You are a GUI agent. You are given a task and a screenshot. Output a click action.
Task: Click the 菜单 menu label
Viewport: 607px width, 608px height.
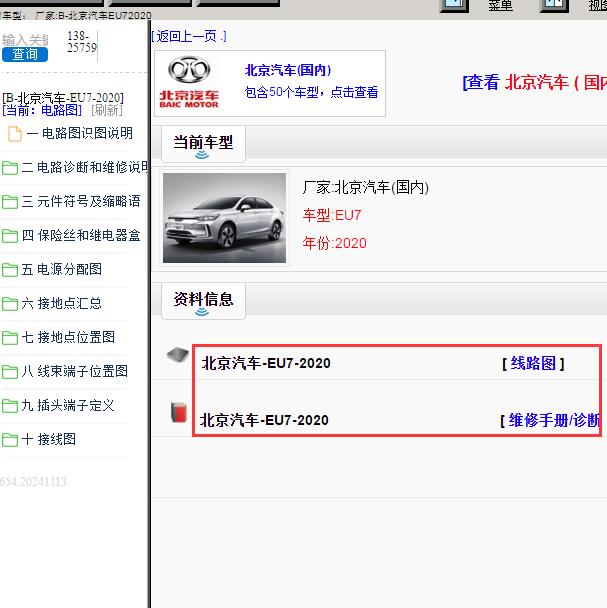(x=500, y=5)
